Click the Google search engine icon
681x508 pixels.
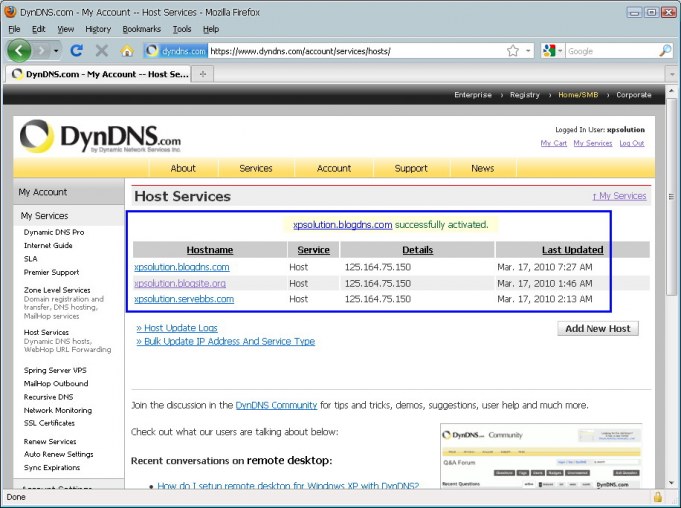point(549,51)
